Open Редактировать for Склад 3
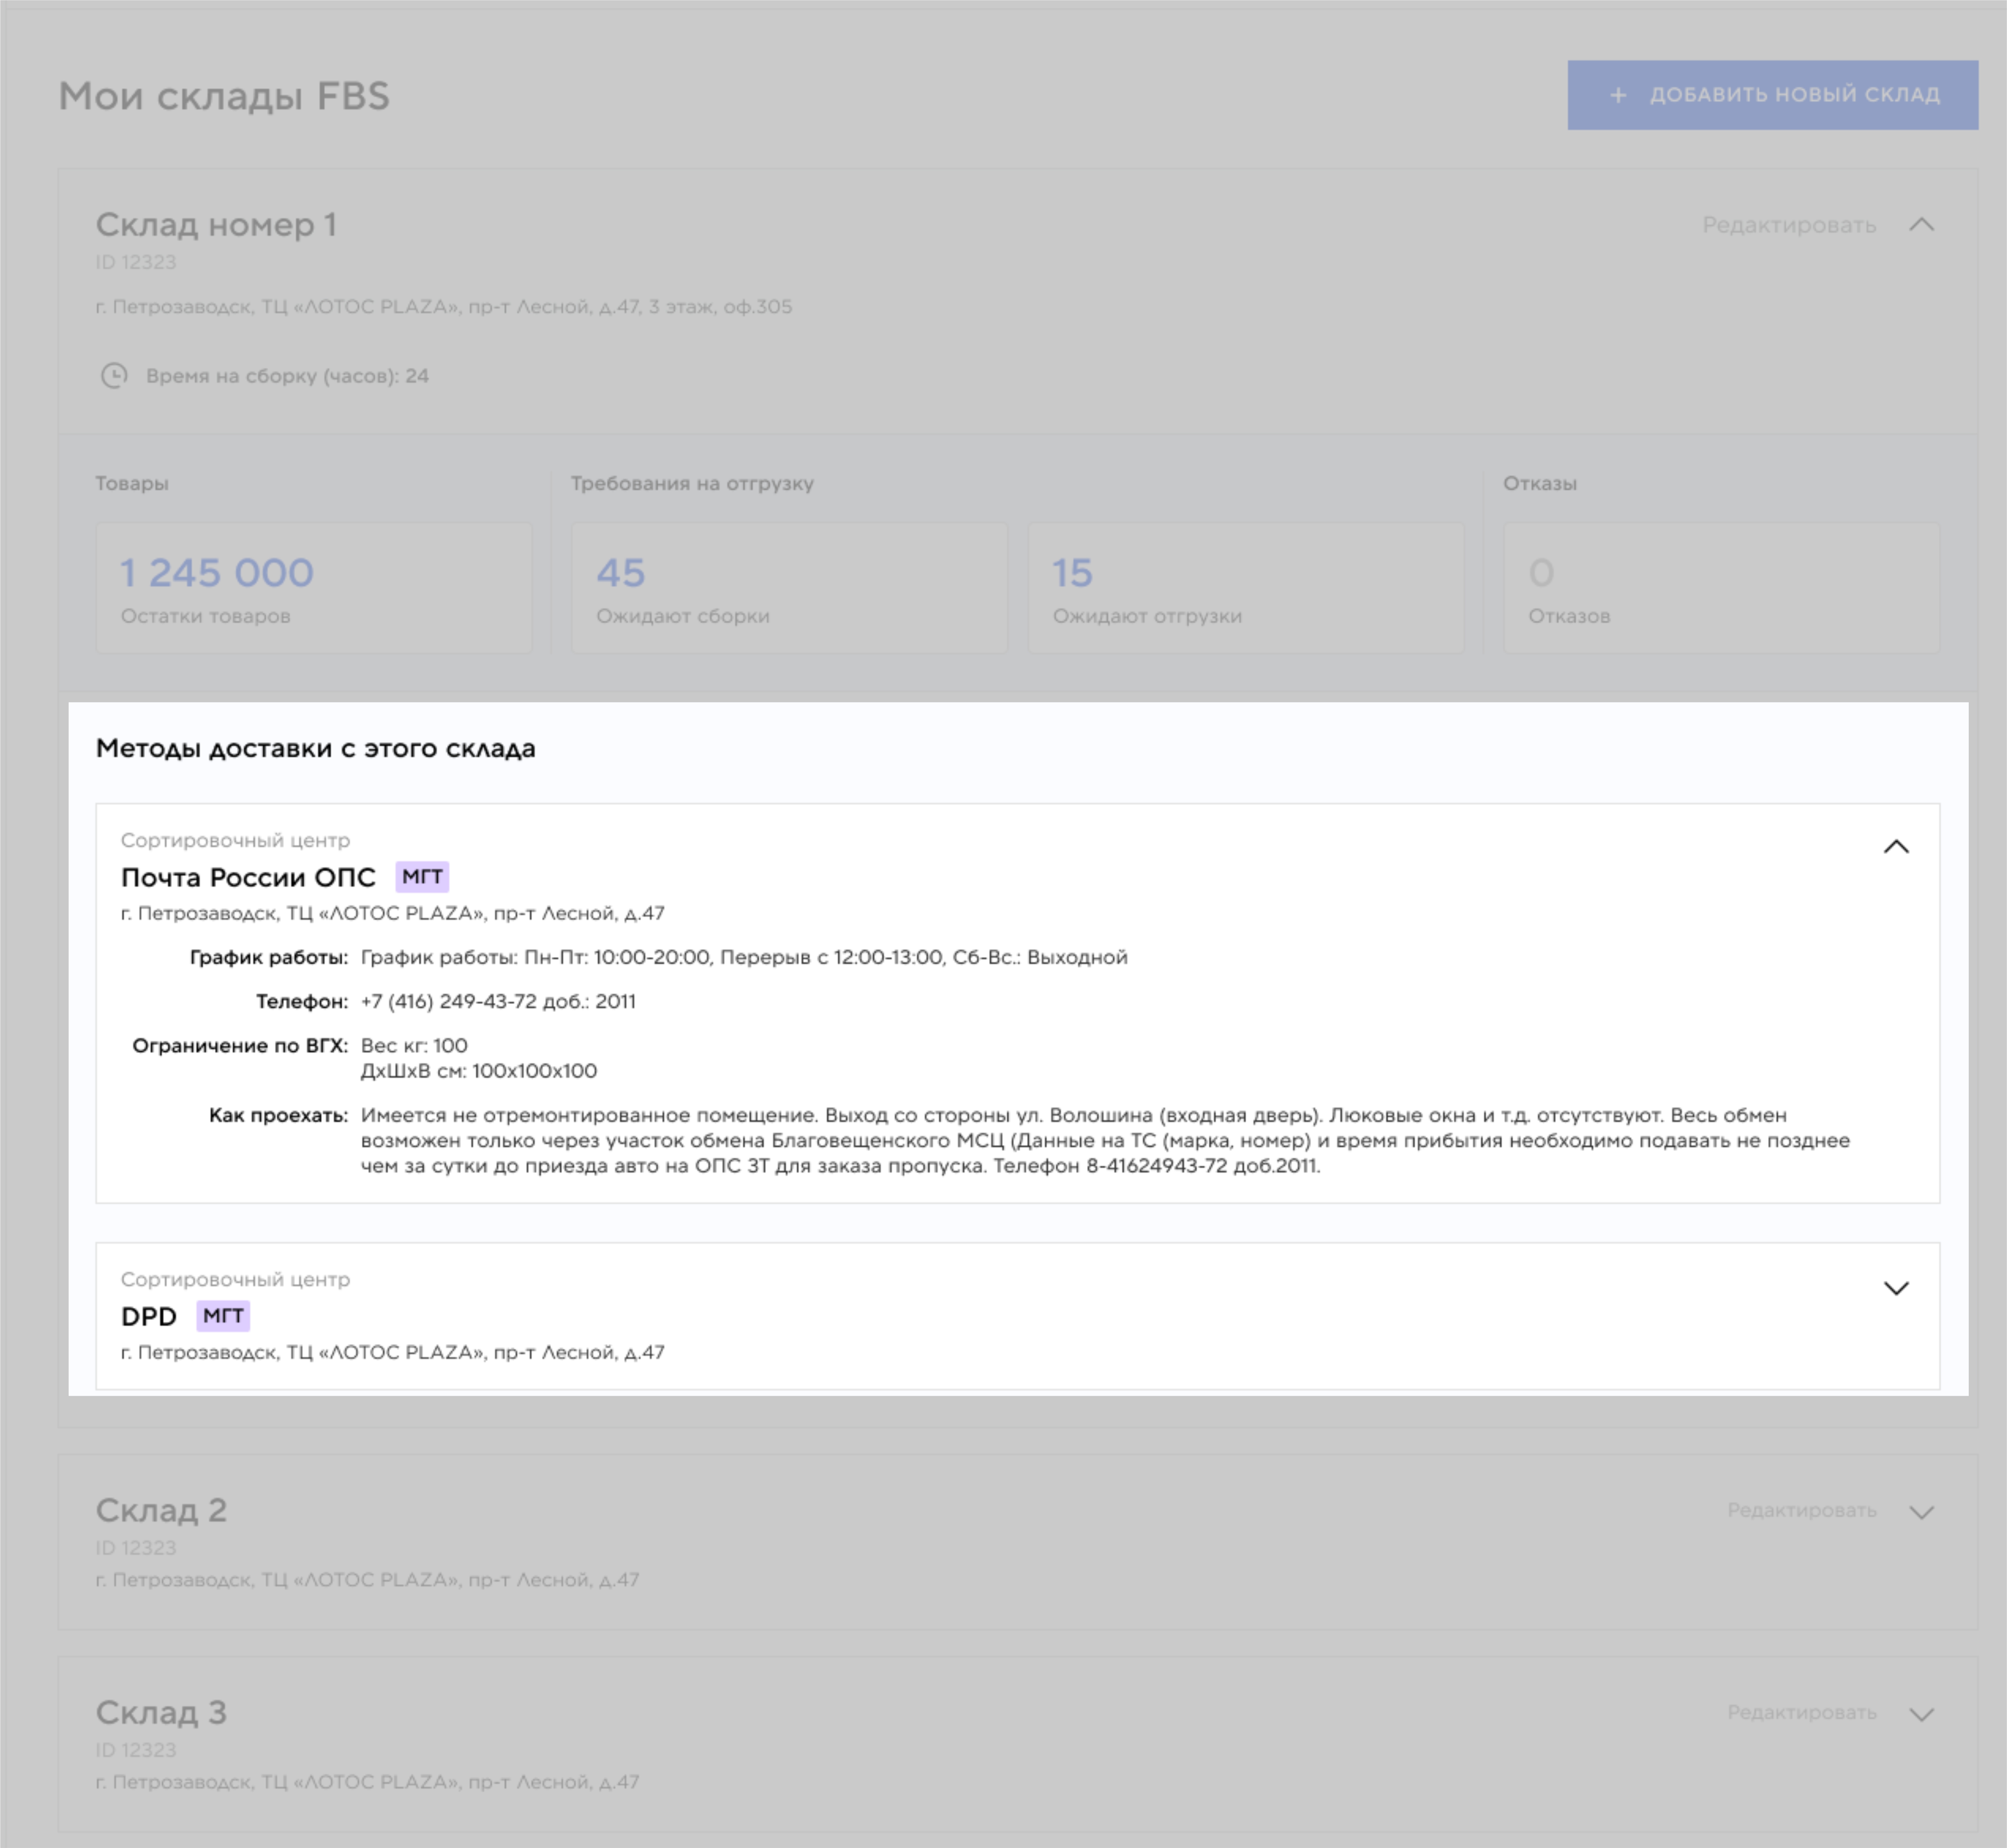Image resolution: width=2007 pixels, height=1848 pixels. click(x=1802, y=1713)
